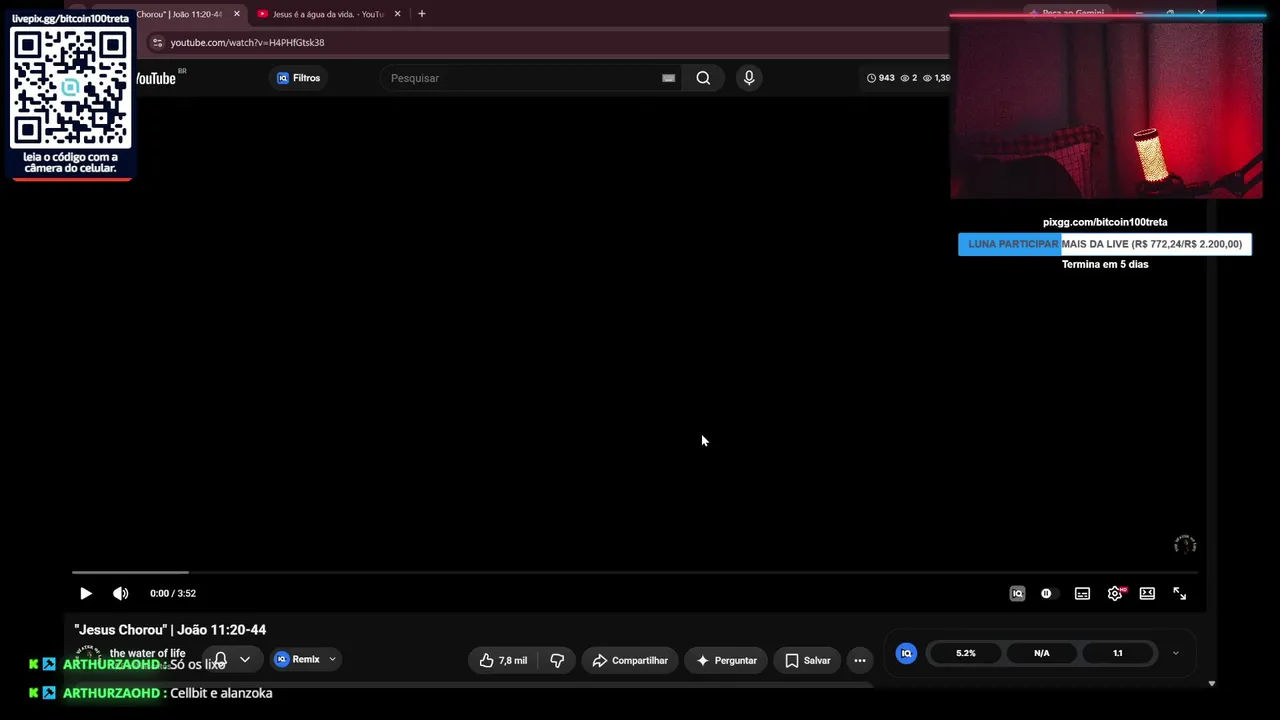Play the YouTube video
The height and width of the screenshot is (720, 1280).
click(x=86, y=593)
